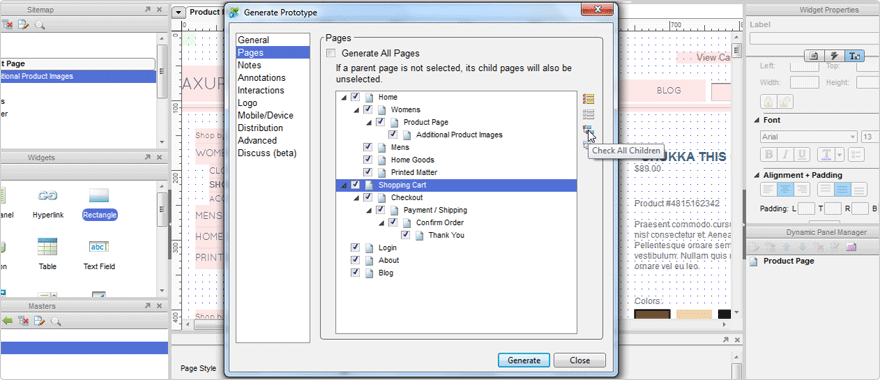Click the pink panel icon in Dynamic Panel Manager

[x=851, y=247]
